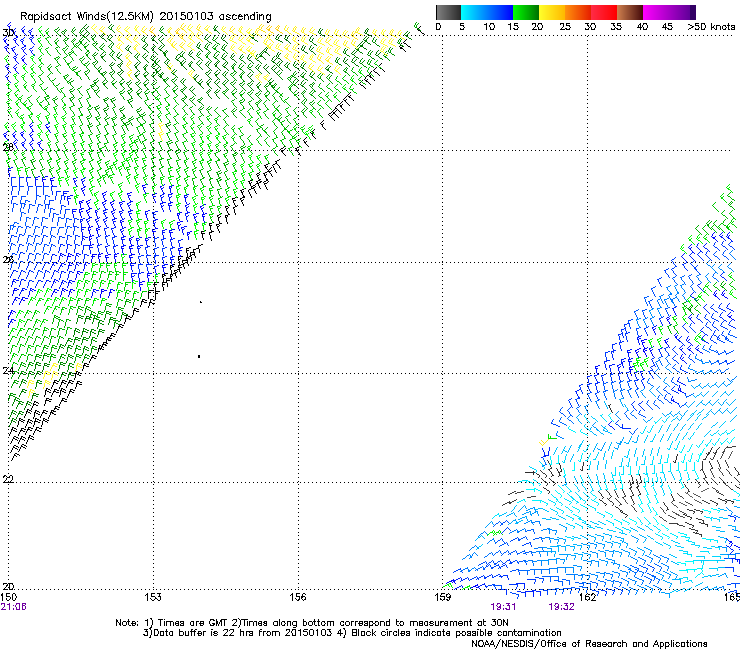Screen dimensions: 740x650
Task: Click the longitude label 153
Action: pos(153,597)
